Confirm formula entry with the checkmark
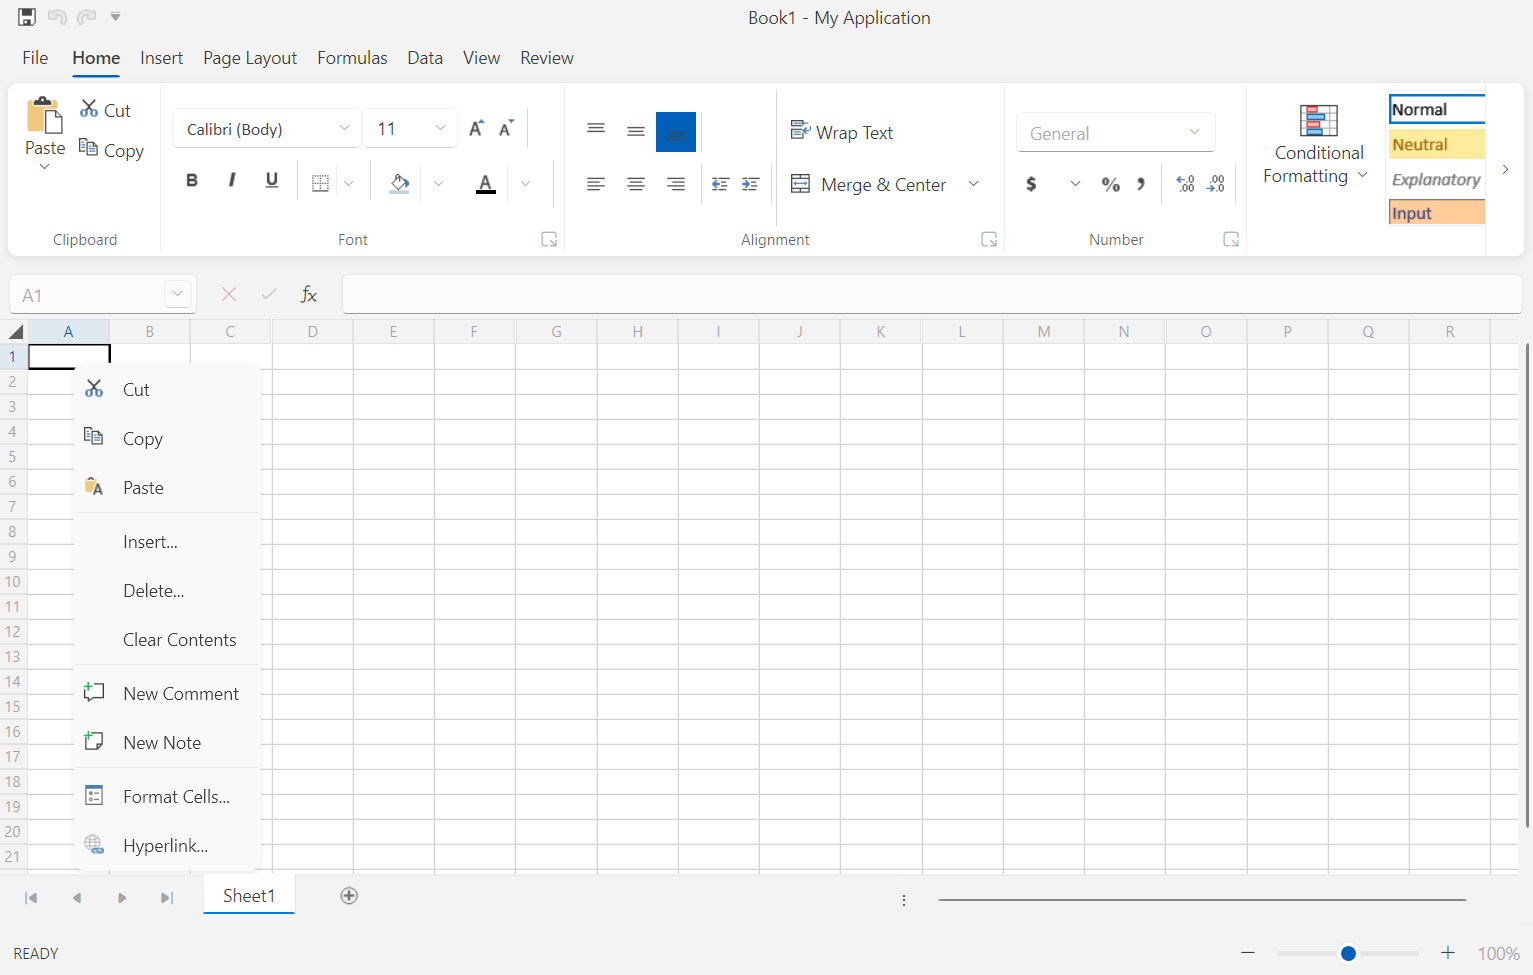1533x975 pixels. [x=268, y=294]
